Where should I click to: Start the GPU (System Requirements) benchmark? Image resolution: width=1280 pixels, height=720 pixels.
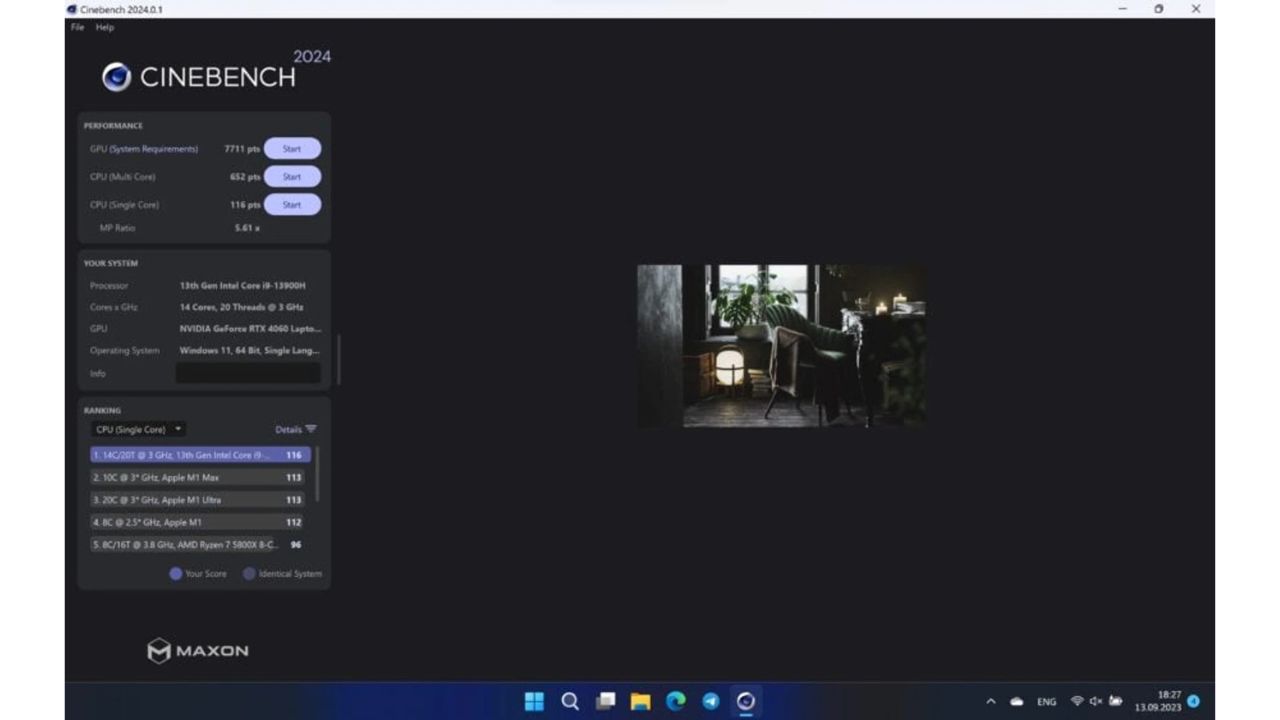pos(292,149)
